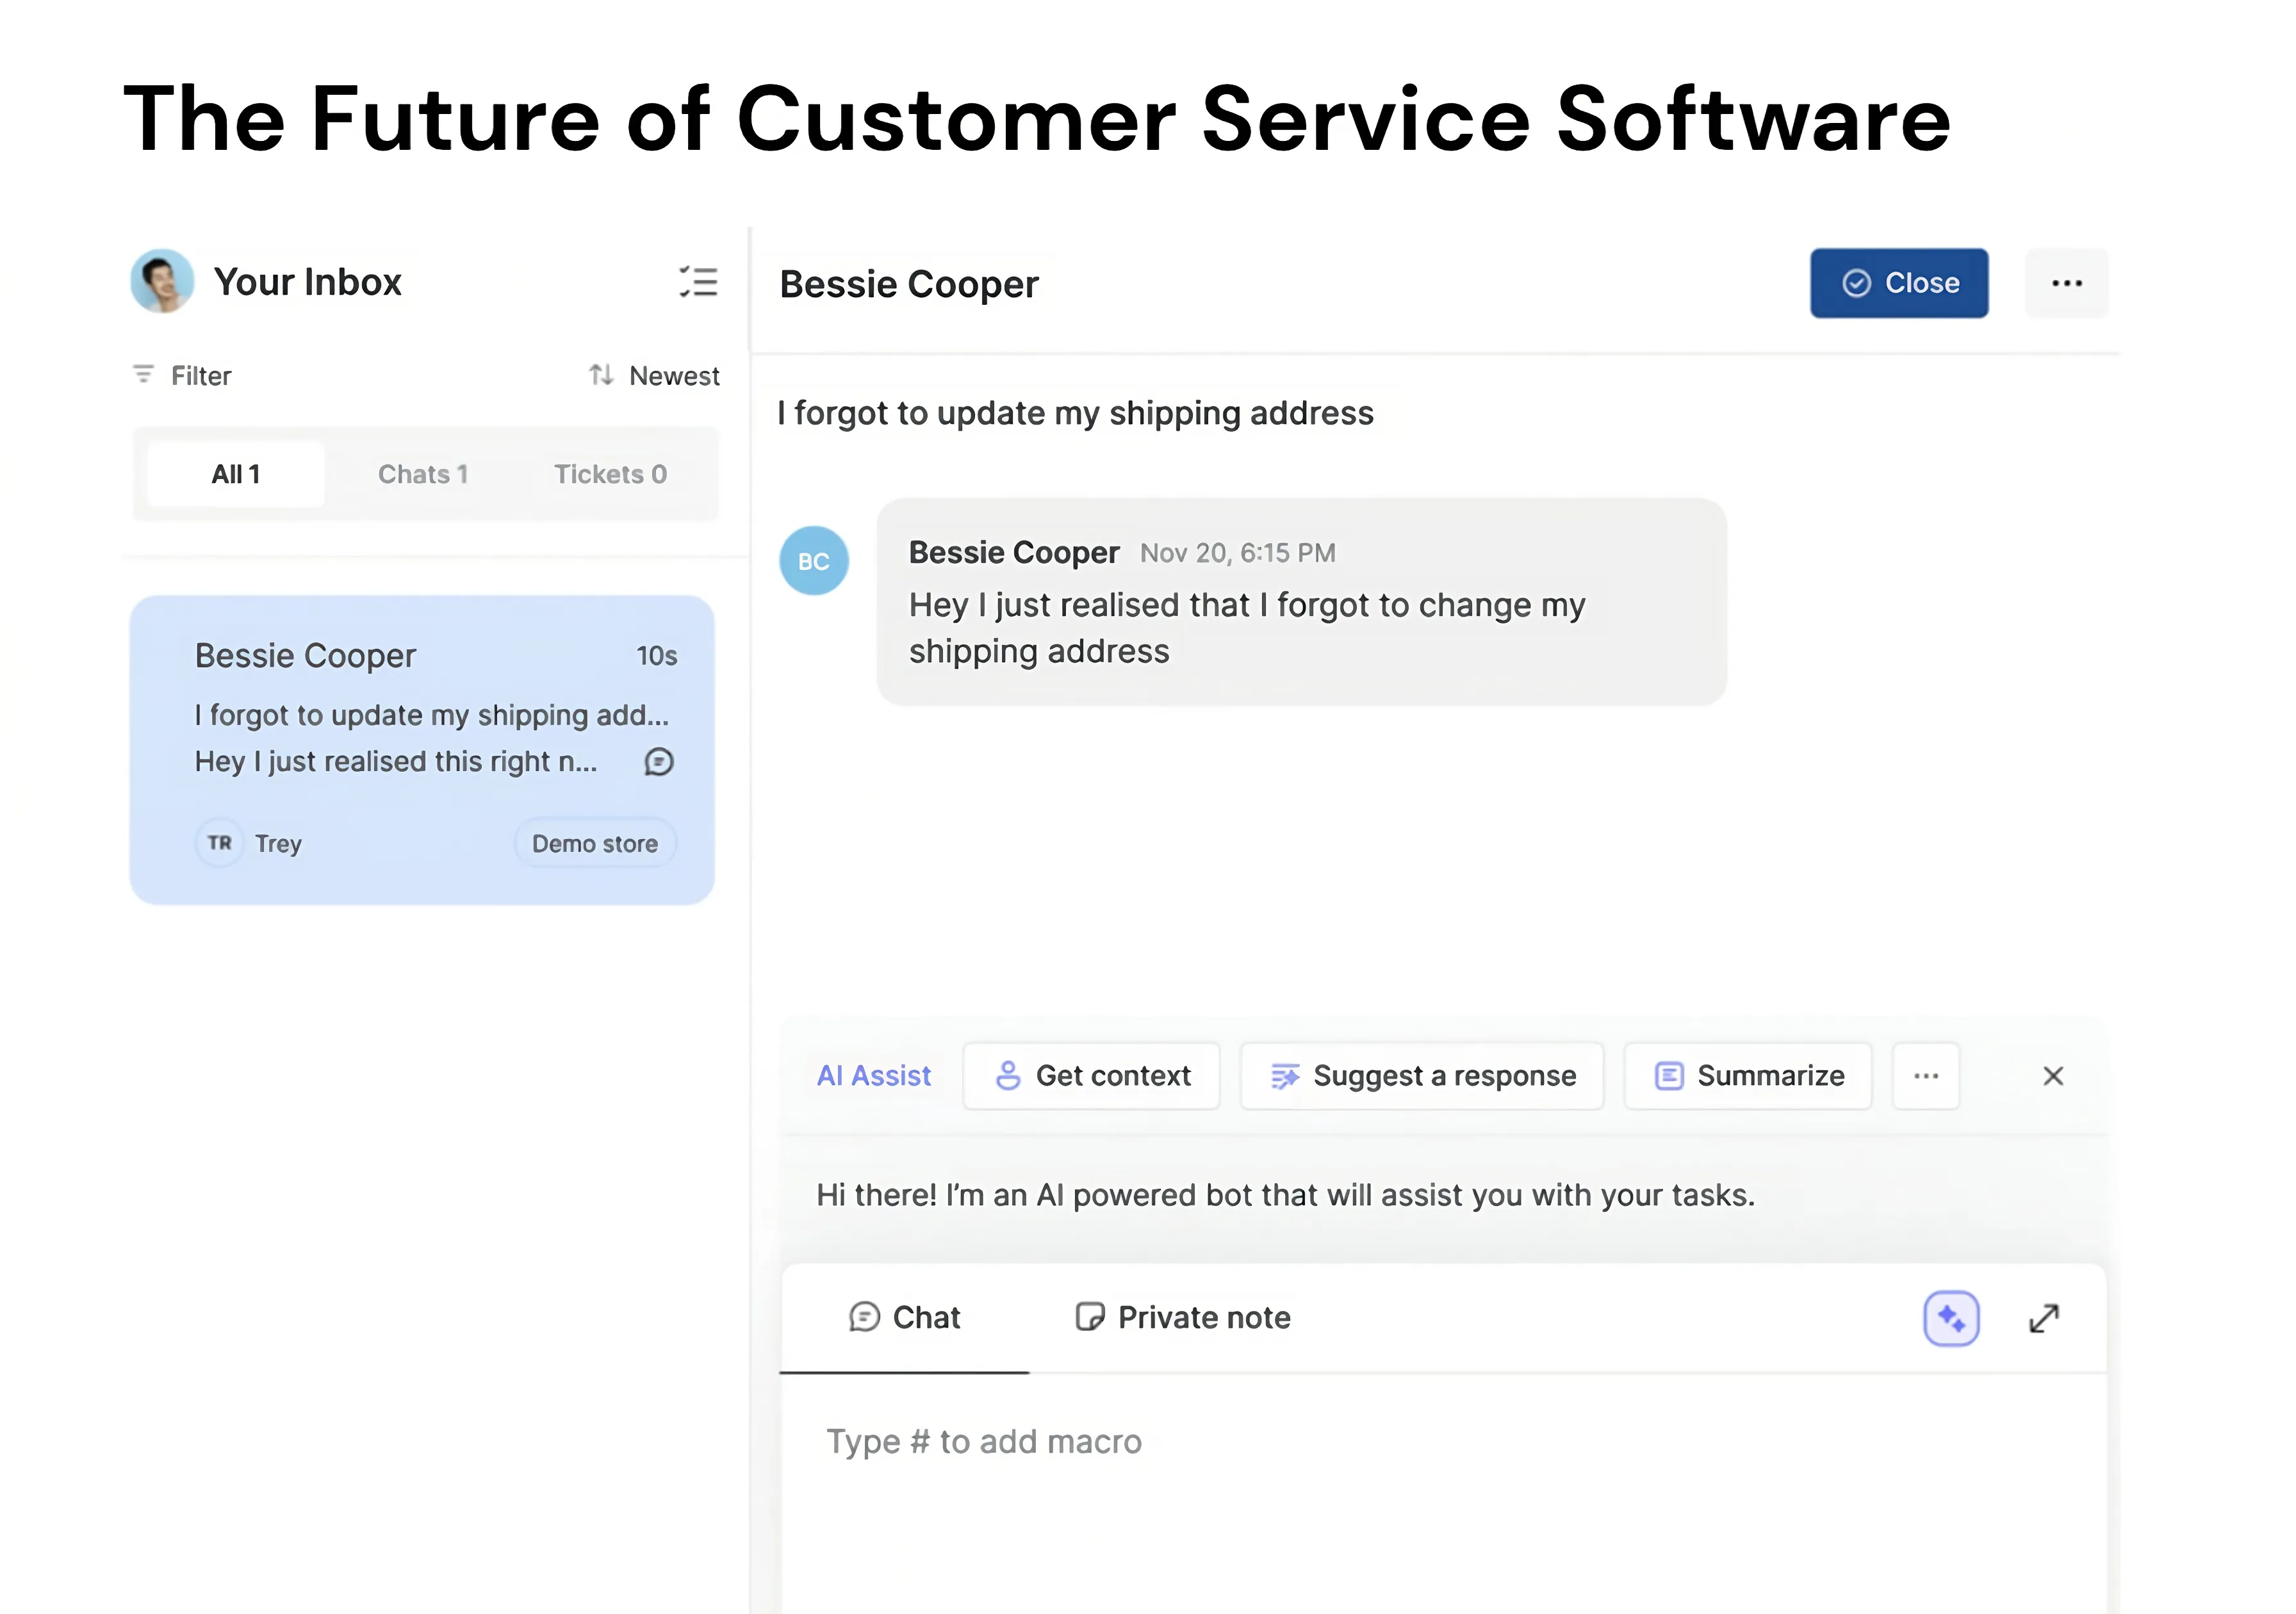Expand the message composer with the diagonal arrow
This screenshot has height=1614, width=2296.
[x=2043, y=1318]
